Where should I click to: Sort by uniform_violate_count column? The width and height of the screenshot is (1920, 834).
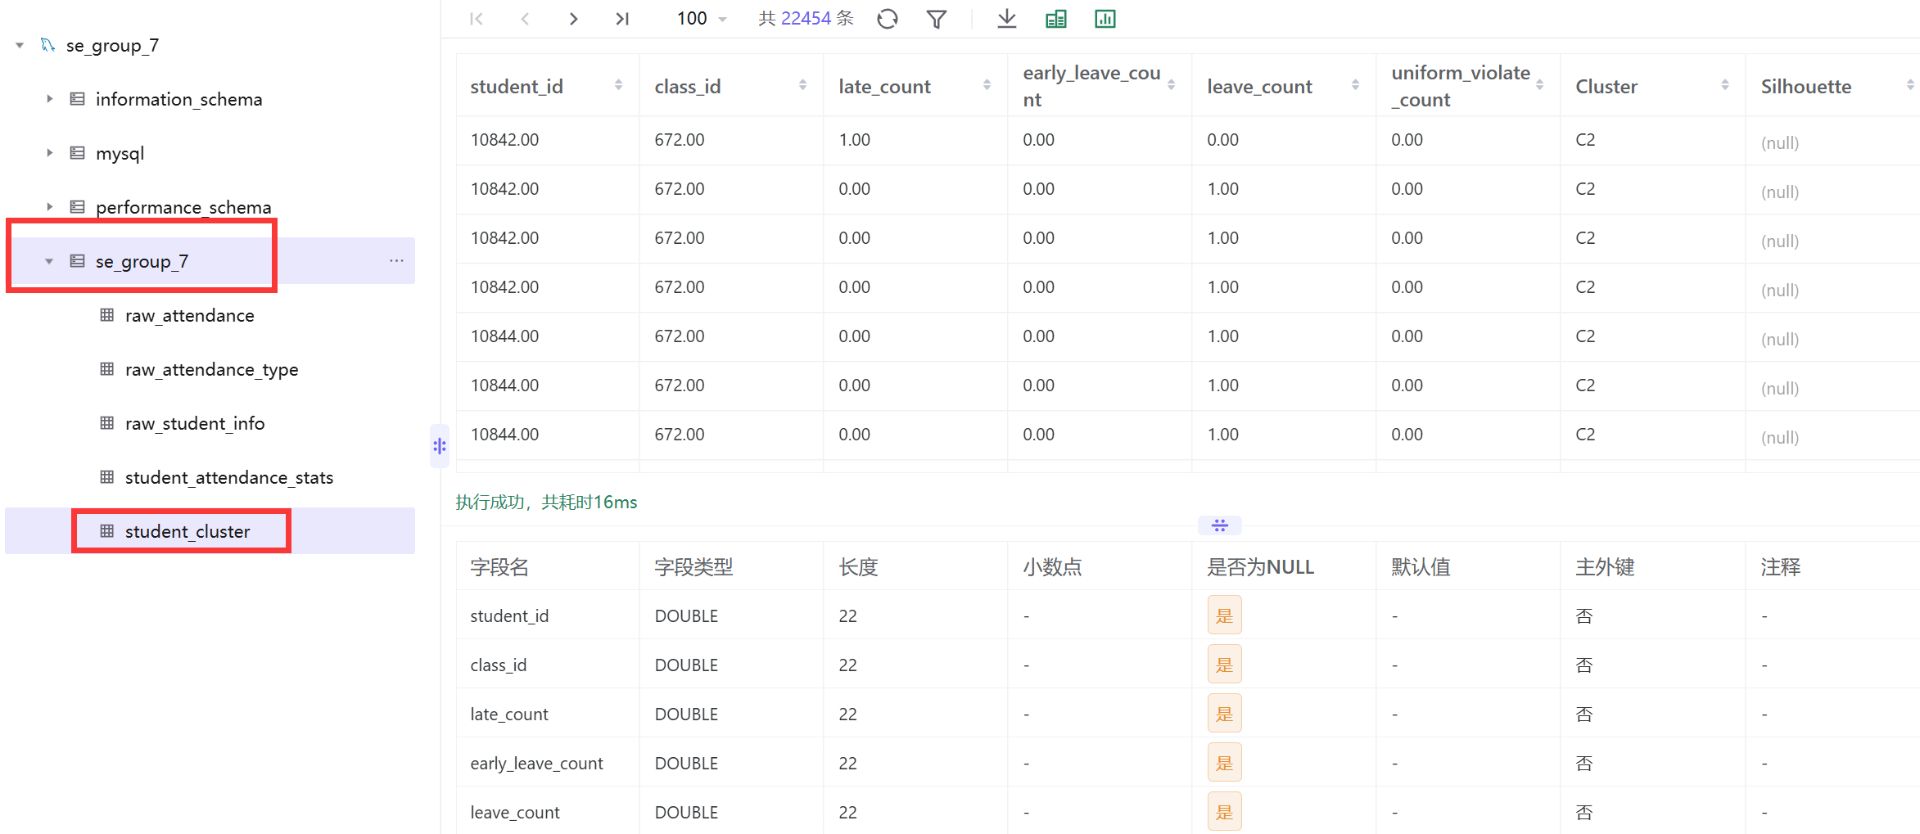pyautogui.click(x=1539, y=85)
